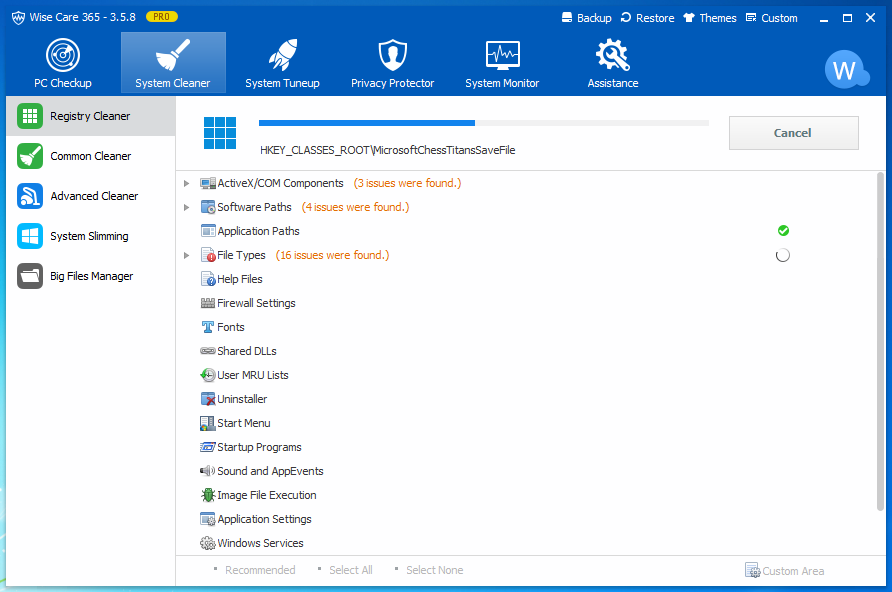
Task: Click the Fonts icon
Action: [x=208, y=327]
